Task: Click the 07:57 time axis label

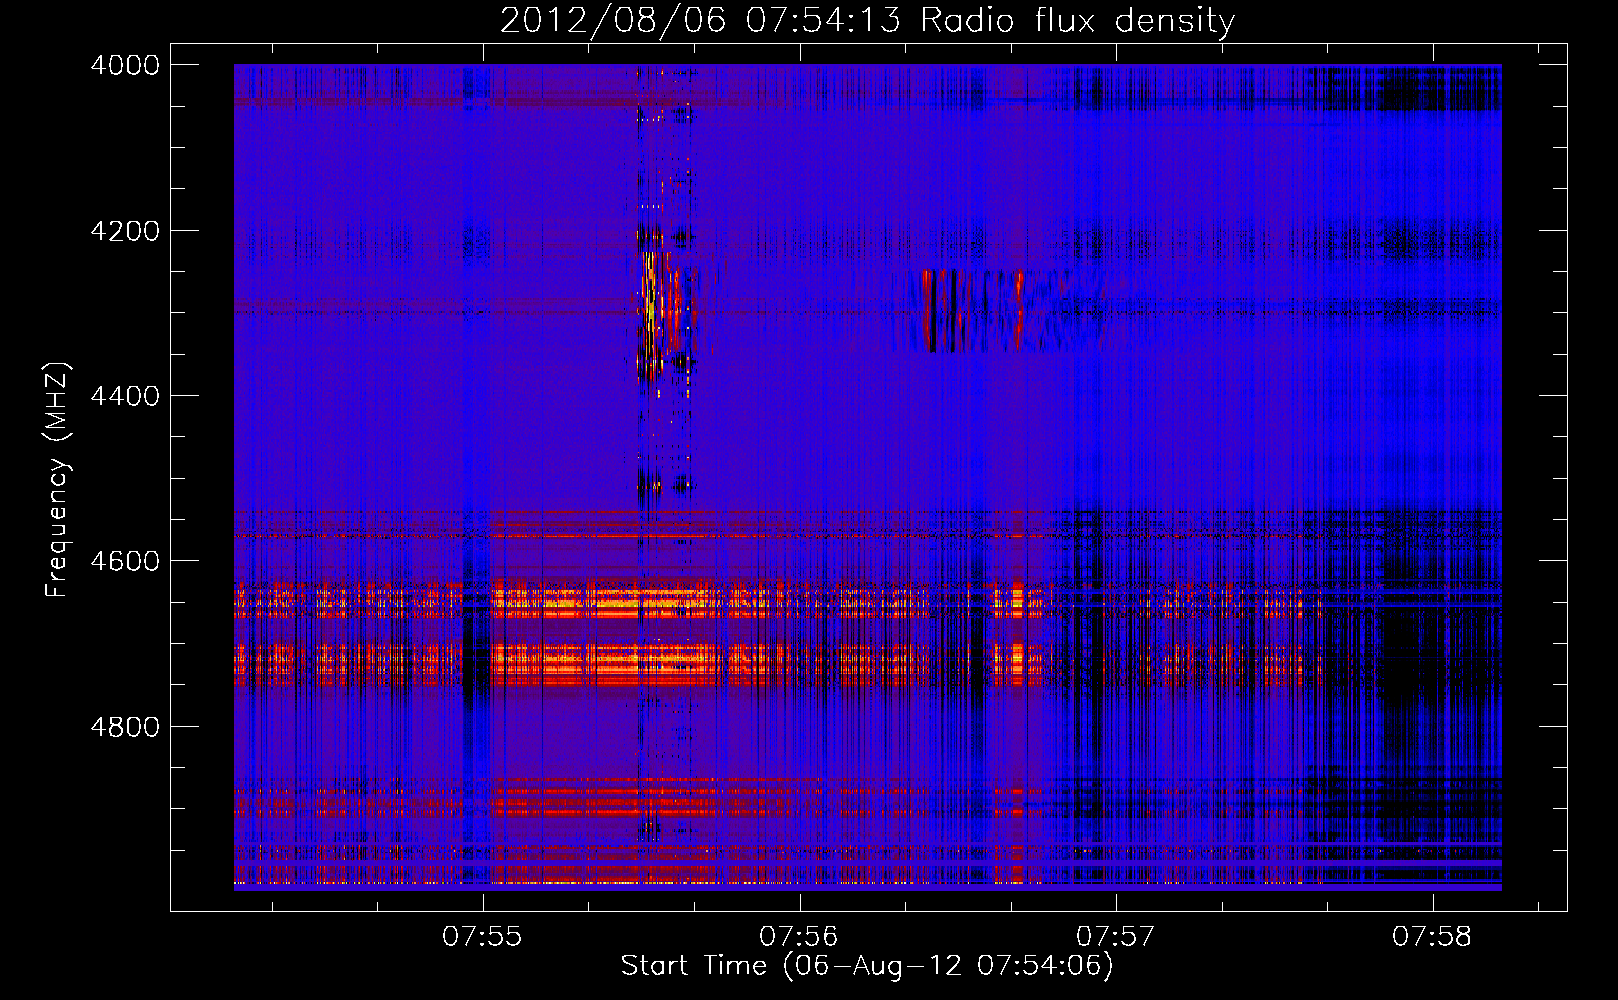Action: pyautogui.click(x=1115, y=937)
